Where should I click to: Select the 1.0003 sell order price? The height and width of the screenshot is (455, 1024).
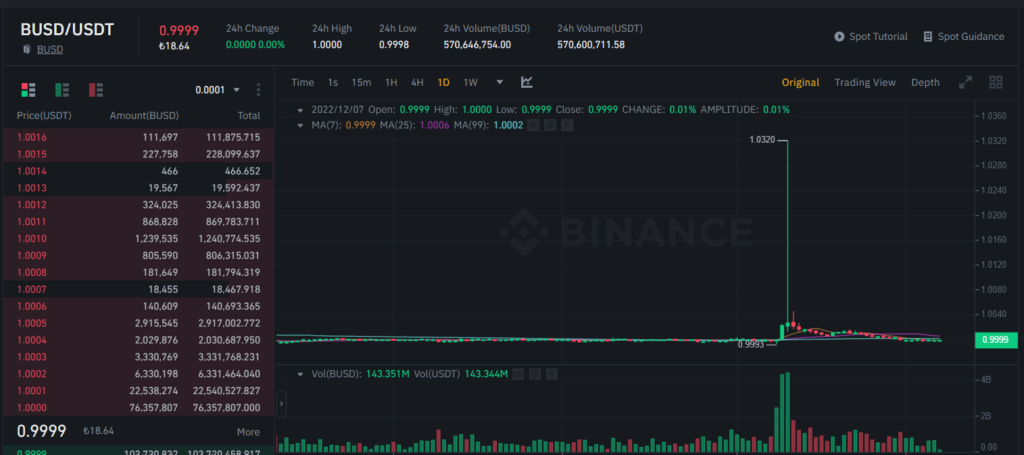pyautogui.click(x=33, y=357)
